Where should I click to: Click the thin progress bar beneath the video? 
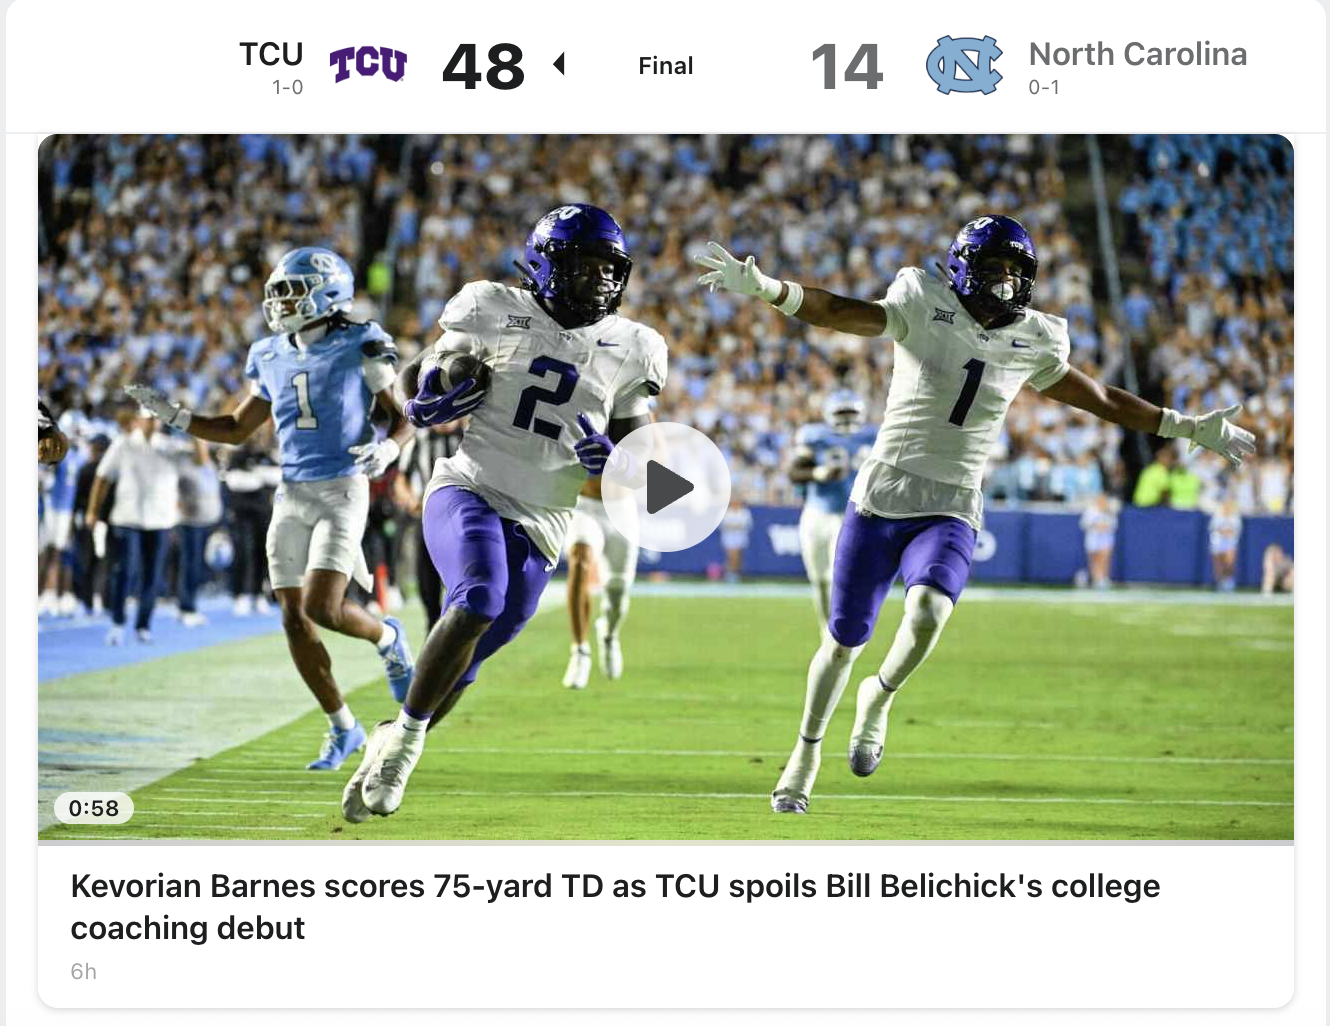pos(666,843)
